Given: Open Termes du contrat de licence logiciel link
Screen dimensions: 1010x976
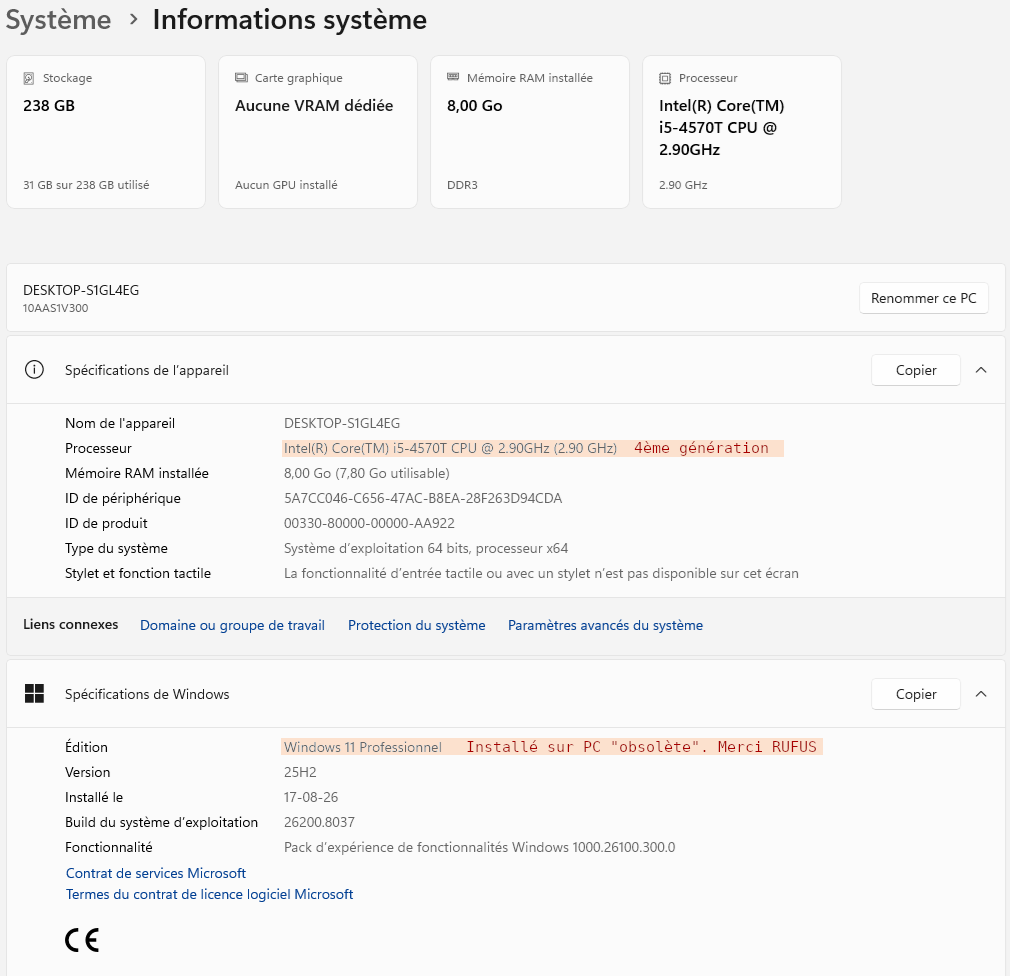Looking at the screenshot, I should coord(209,894).
